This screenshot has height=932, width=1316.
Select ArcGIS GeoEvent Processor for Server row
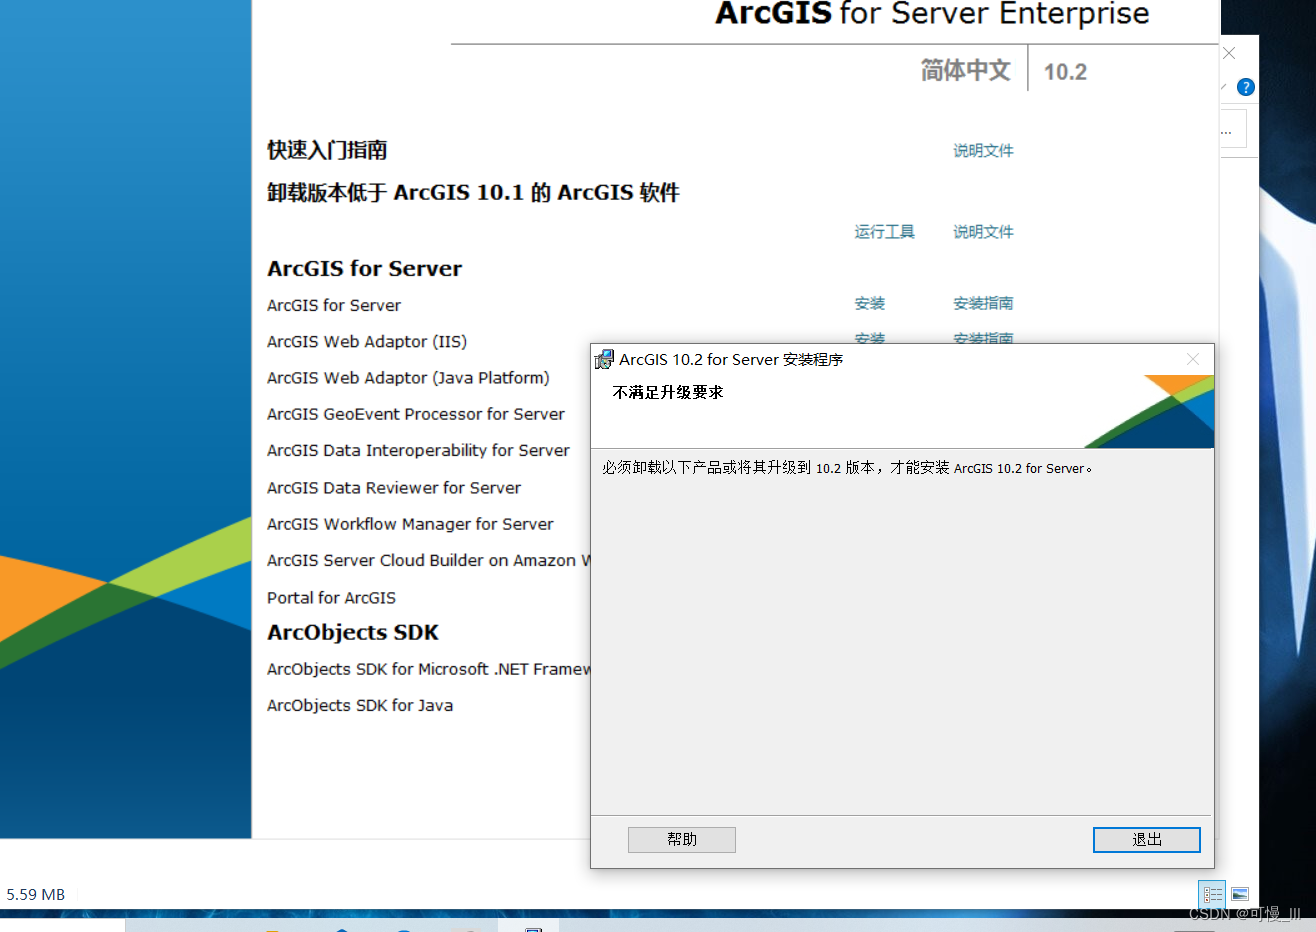tap(416, 414)
